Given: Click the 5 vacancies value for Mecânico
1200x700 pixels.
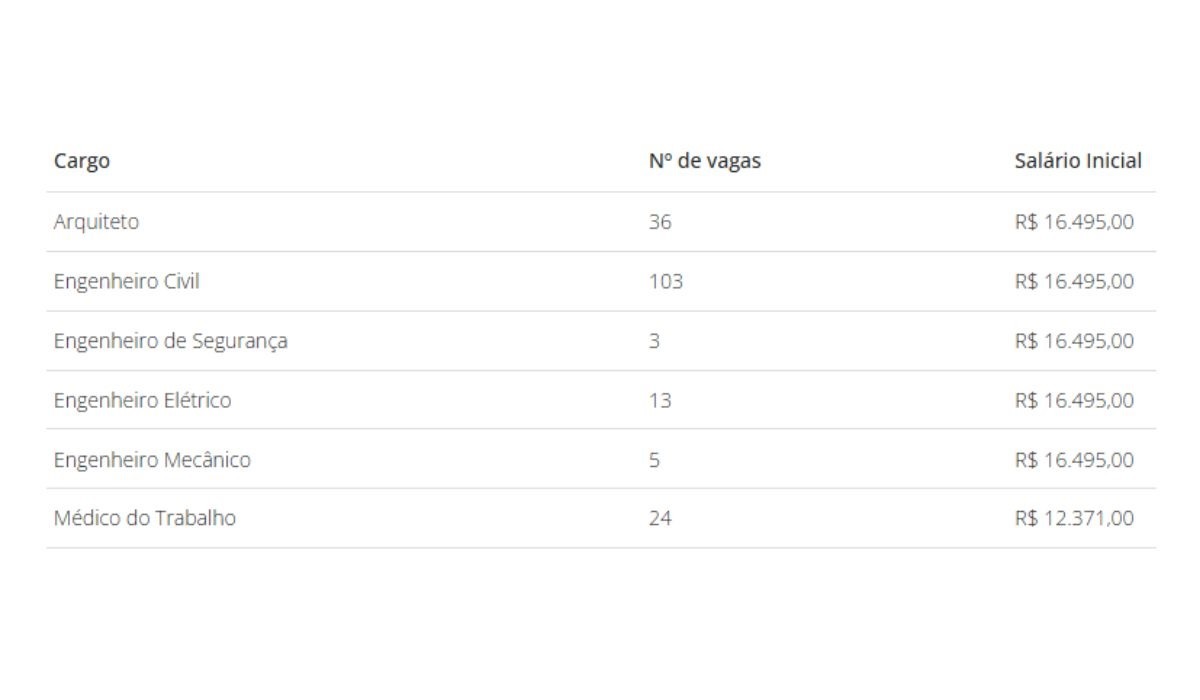Looking at the screenshot, I should (x=654, y=460).
